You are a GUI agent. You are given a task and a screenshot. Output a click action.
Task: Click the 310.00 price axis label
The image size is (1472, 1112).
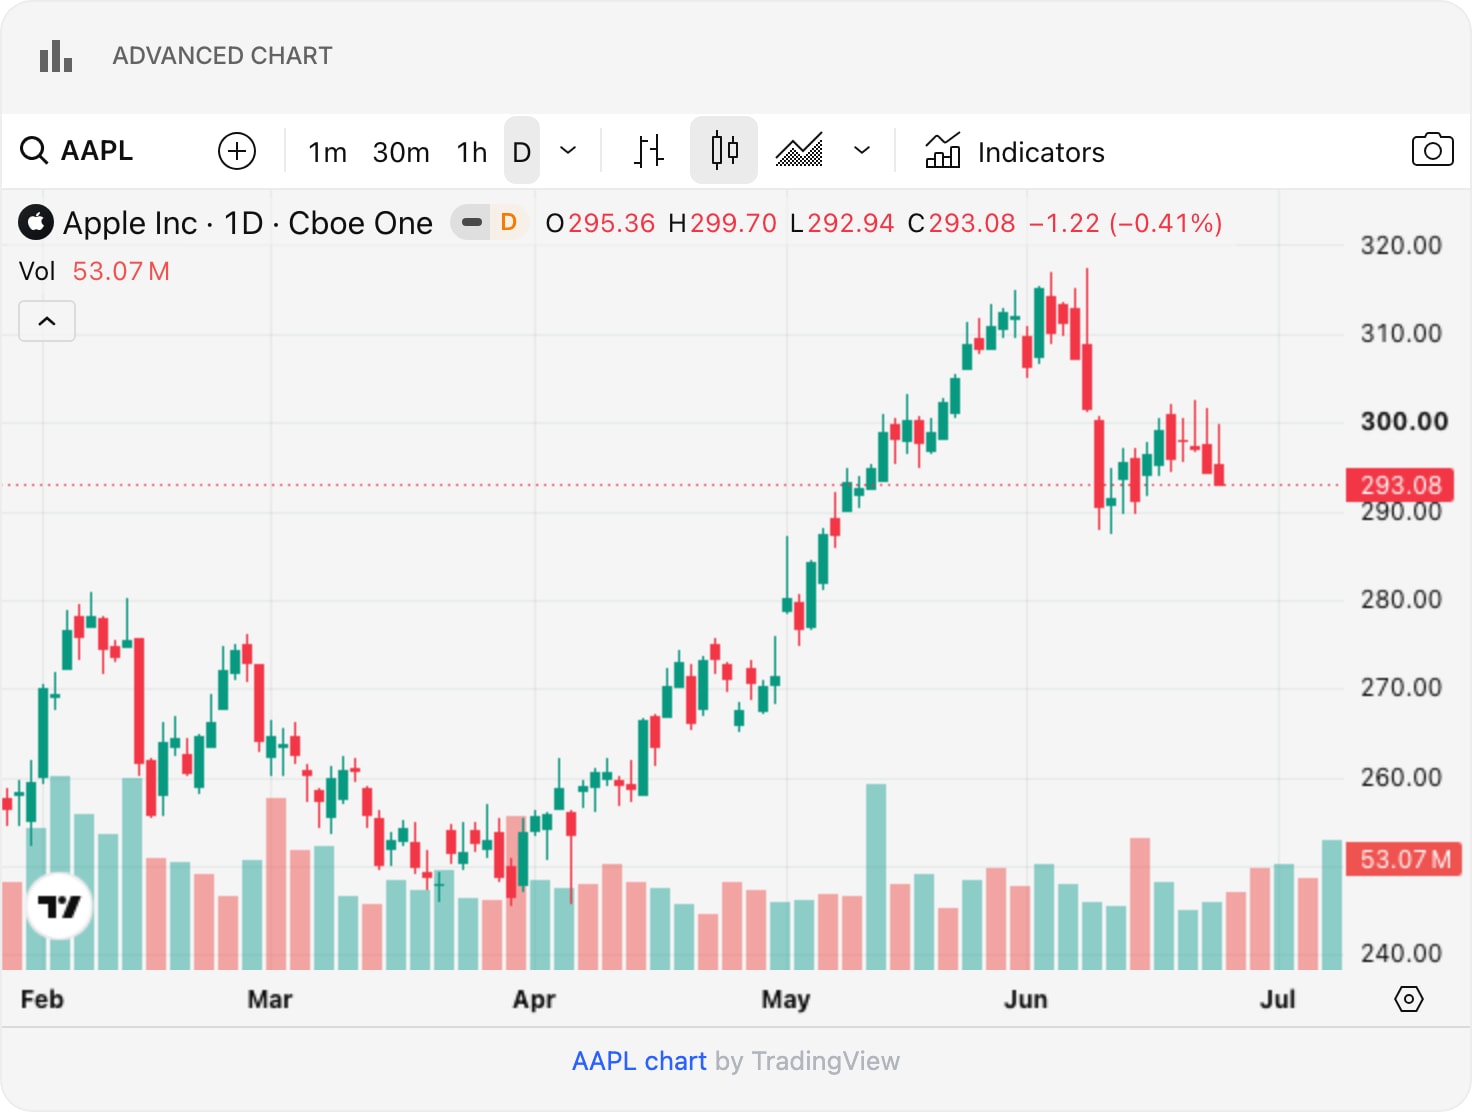[x=1401, y=334]
